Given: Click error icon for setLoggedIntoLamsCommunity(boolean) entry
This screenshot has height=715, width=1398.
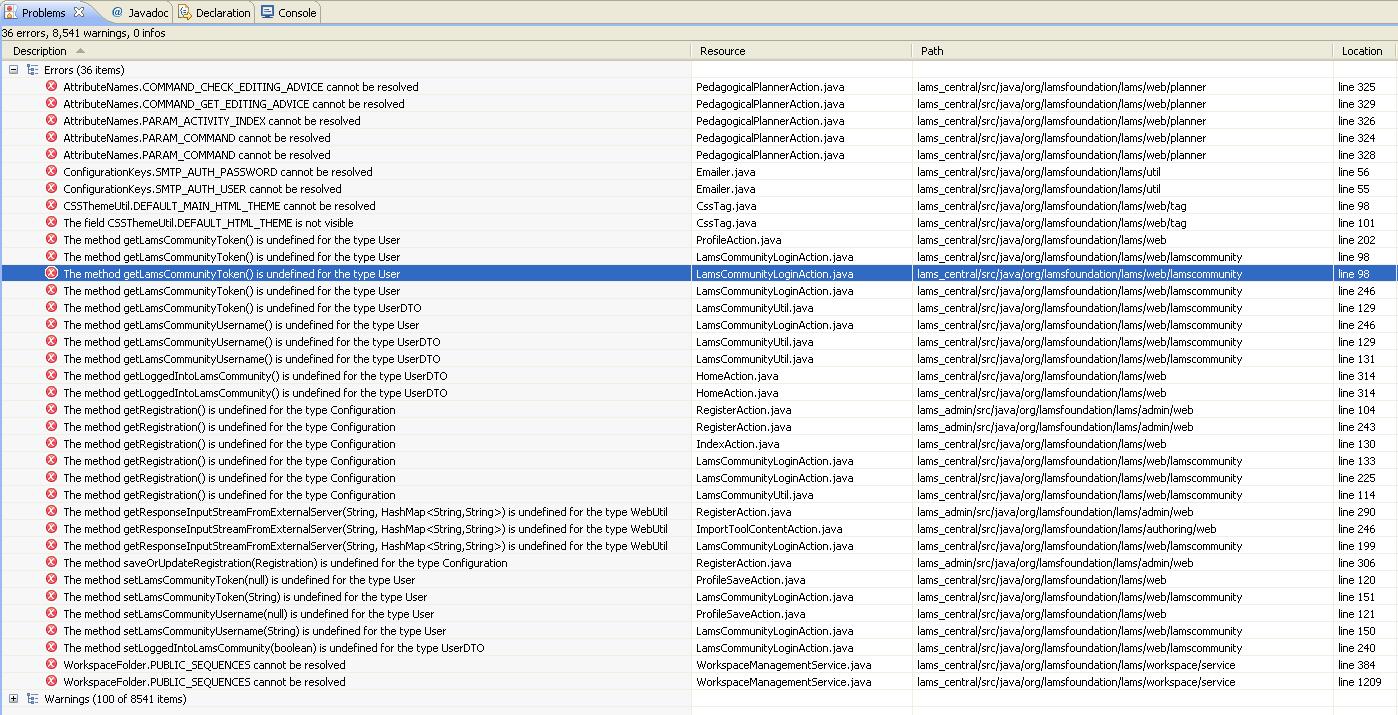Looking at the screenshot, I should [x=52, y=648].
